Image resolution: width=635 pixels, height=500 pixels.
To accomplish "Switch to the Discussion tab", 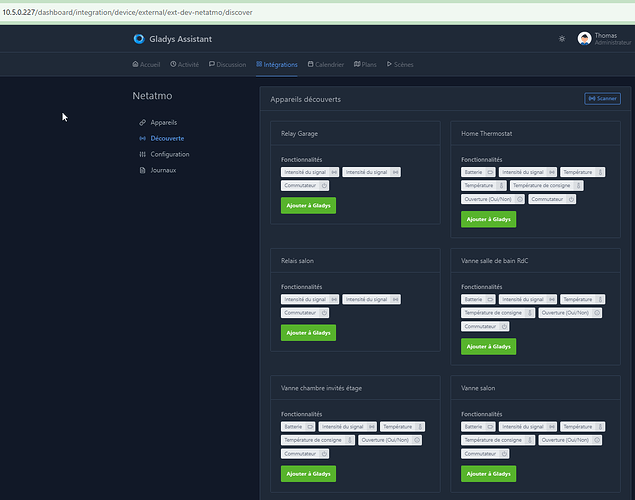I will coord(228,64).
